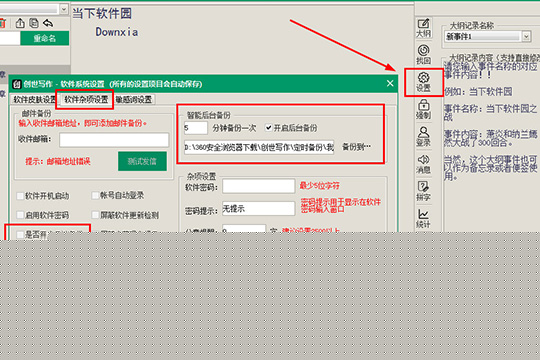
Task: Click the export upload arrow toolbar icon
Action: point(20,23)
